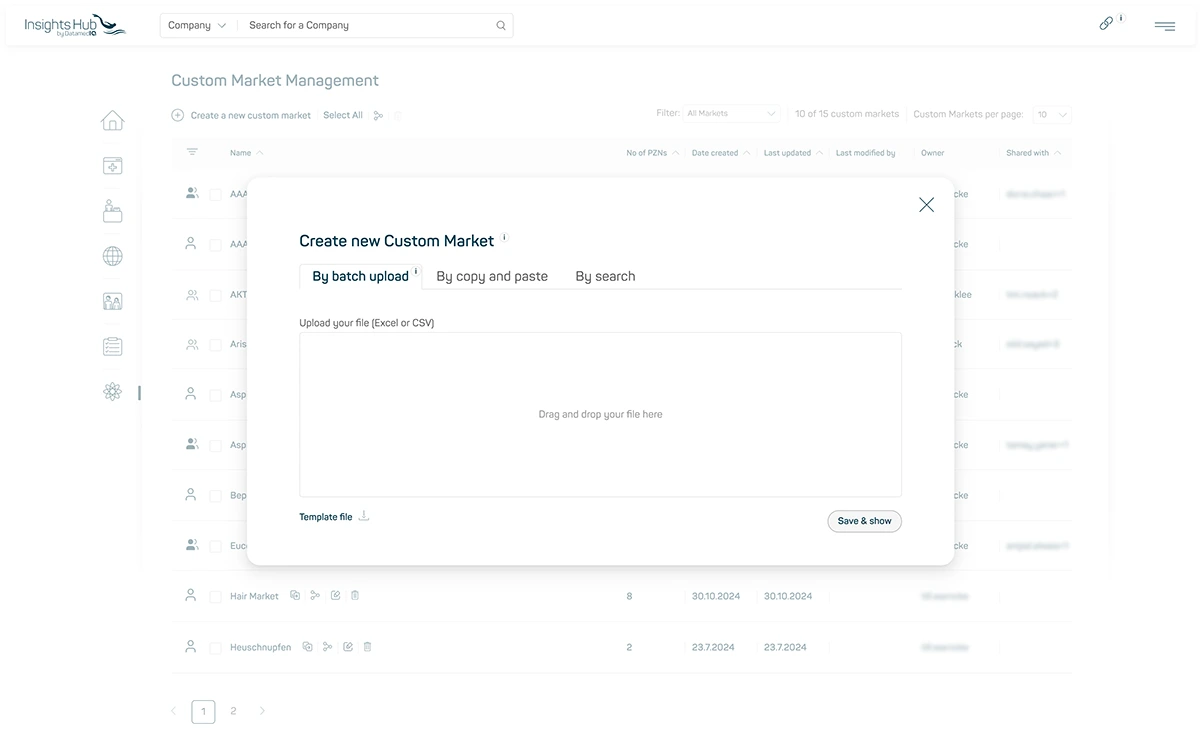1200x731 pixels.
Task: Click the user icon of Heuschnupfen row
Action: 190,646
